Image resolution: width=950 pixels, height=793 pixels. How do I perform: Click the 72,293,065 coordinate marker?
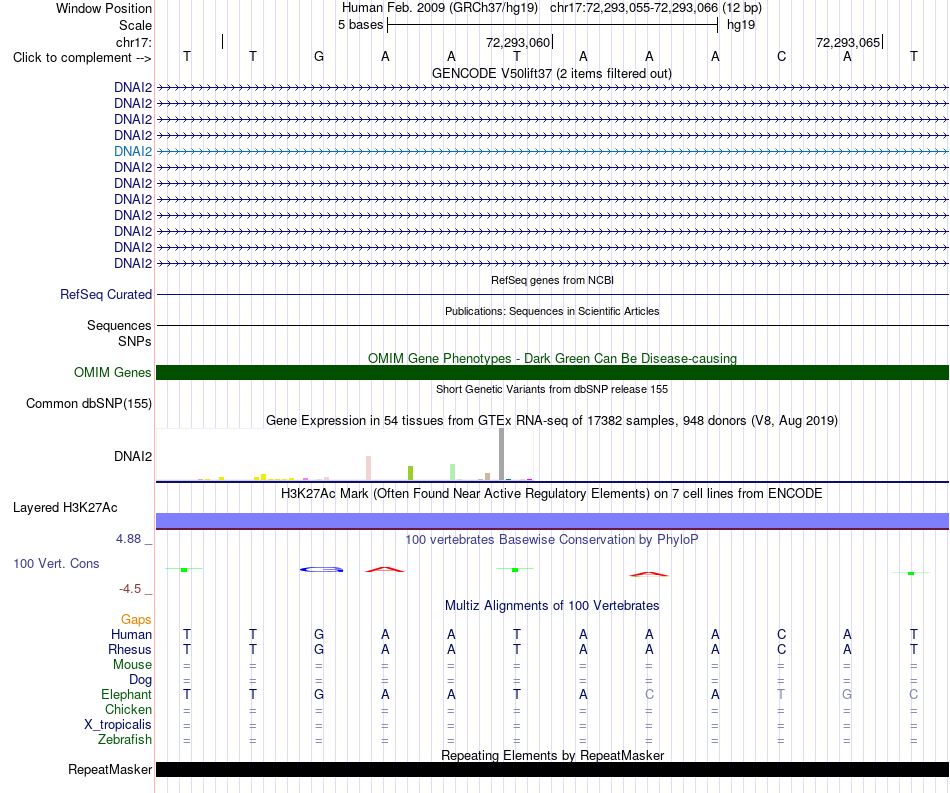pyautogui.click(x=848, y=42)
